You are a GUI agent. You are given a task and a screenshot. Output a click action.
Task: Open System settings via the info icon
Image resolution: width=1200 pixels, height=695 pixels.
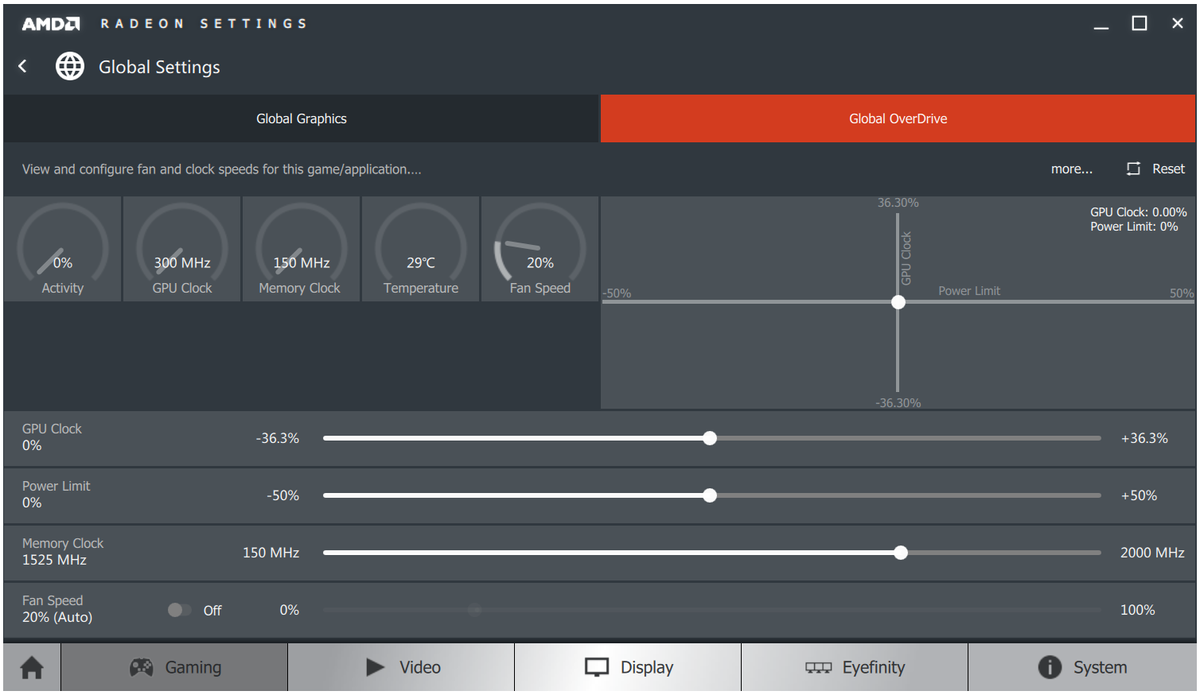(x=1049, y=667)
